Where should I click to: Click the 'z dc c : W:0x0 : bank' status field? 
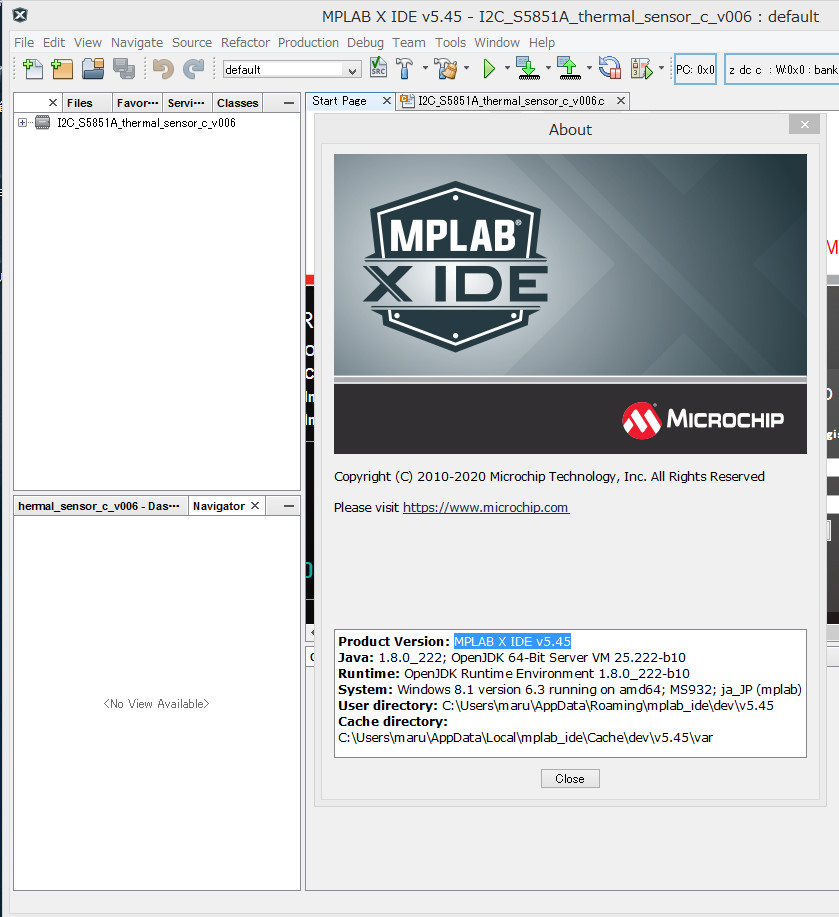[782, 69]
